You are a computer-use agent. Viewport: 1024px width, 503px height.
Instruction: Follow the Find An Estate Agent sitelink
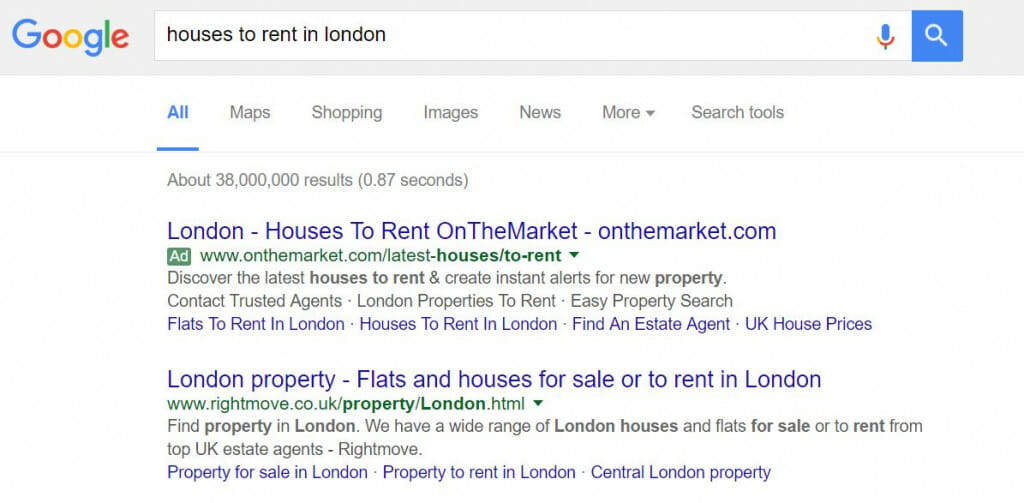[651, 324]
